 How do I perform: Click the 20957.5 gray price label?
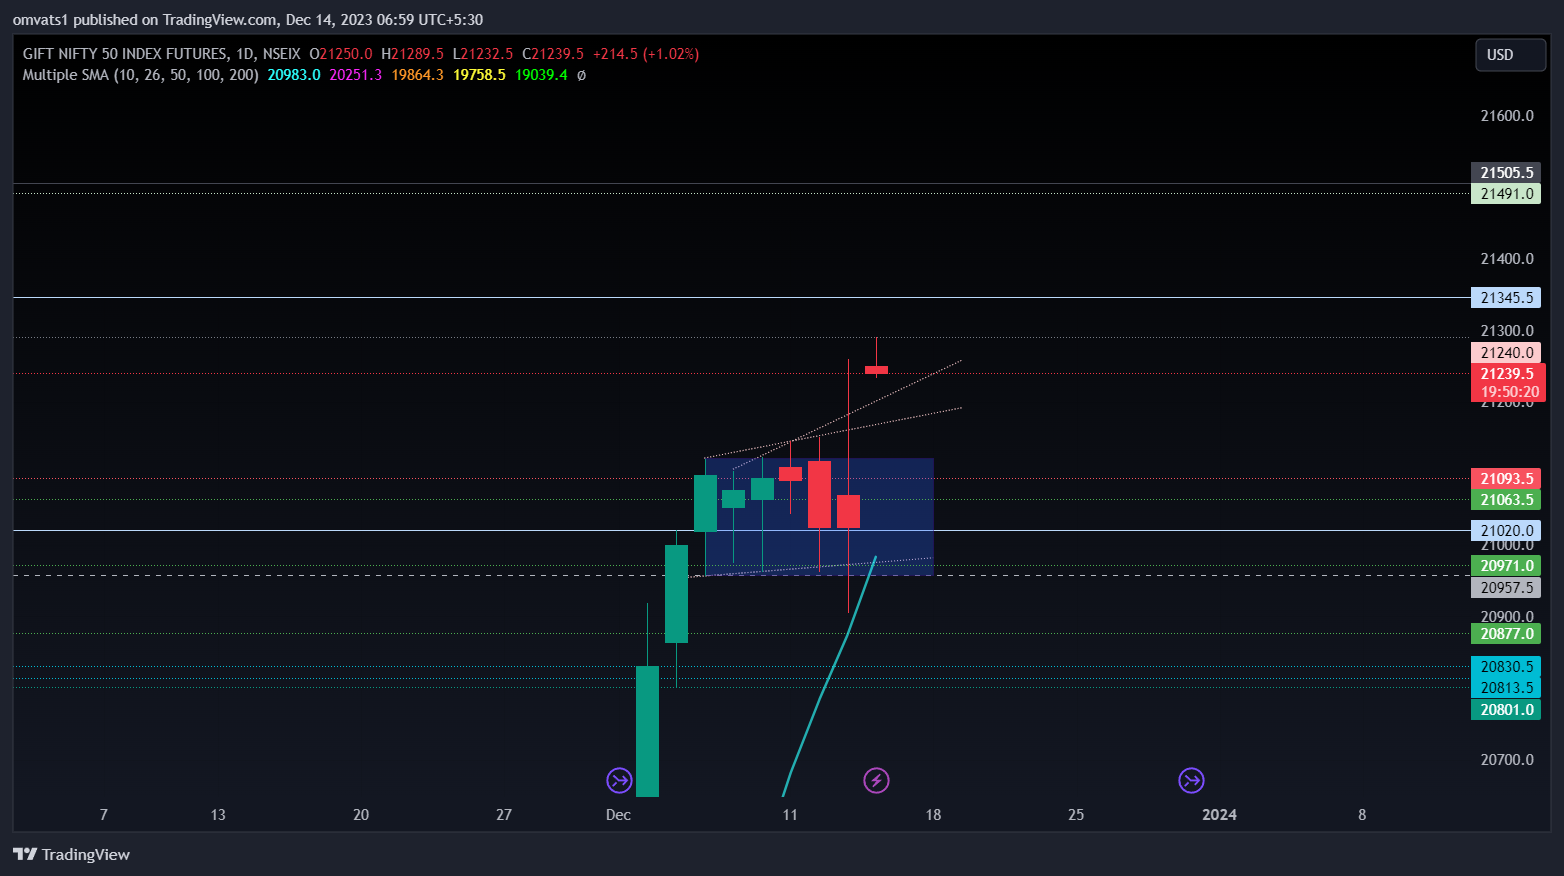click(1506, 588)
